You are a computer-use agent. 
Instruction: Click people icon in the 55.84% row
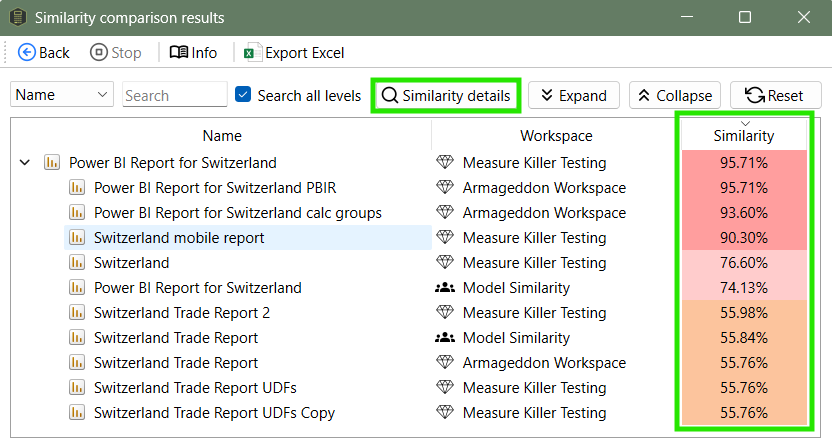coord(445,337)
